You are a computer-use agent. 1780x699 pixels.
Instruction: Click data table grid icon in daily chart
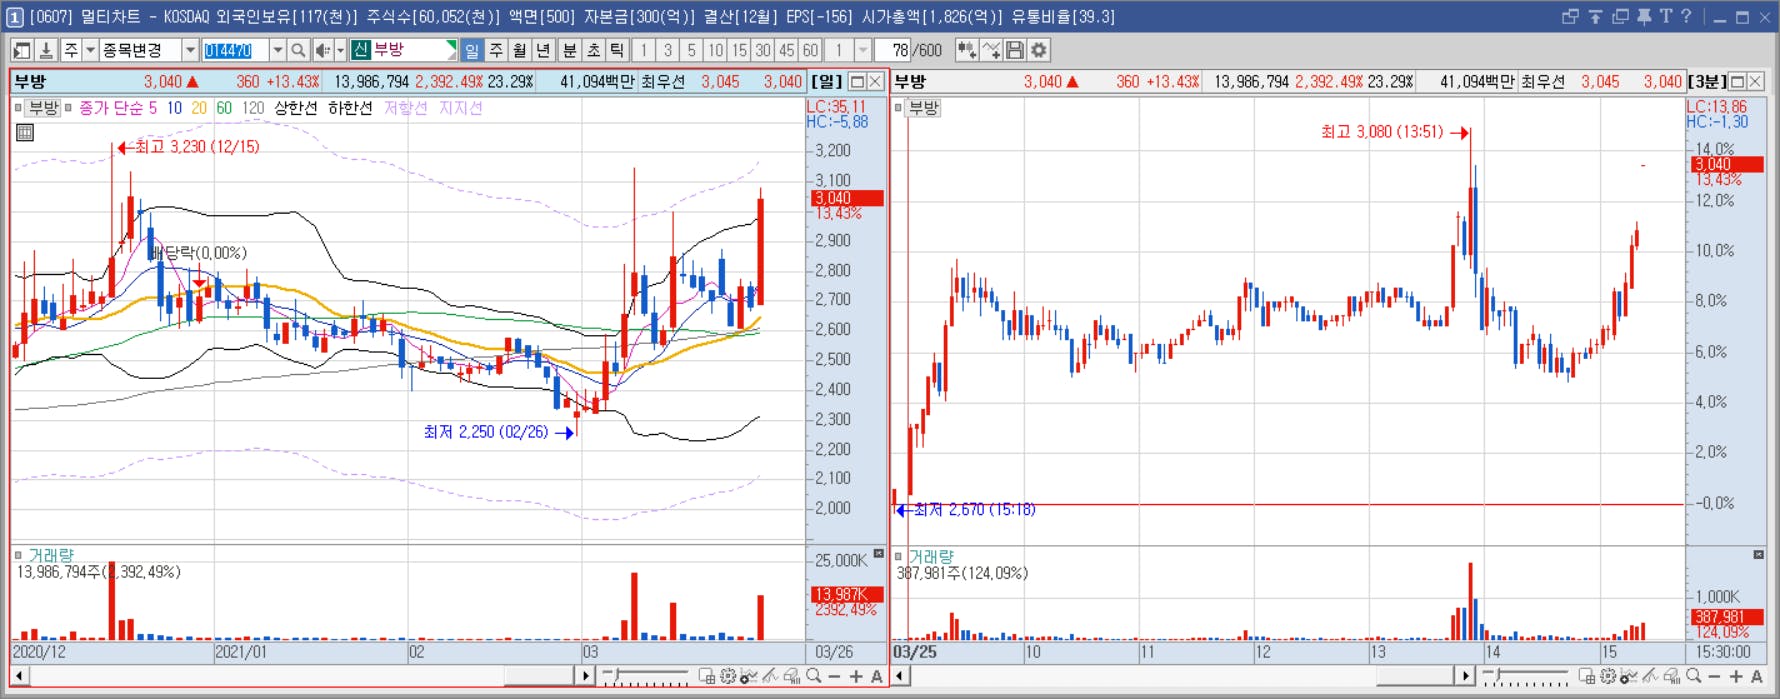point(25,132)
